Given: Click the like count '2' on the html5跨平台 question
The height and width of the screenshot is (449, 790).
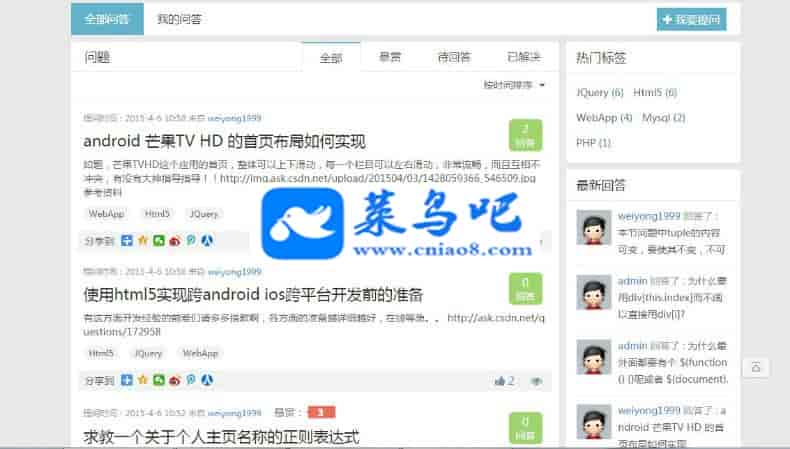Looking at the screenshot, I should (x=511, y=381).
